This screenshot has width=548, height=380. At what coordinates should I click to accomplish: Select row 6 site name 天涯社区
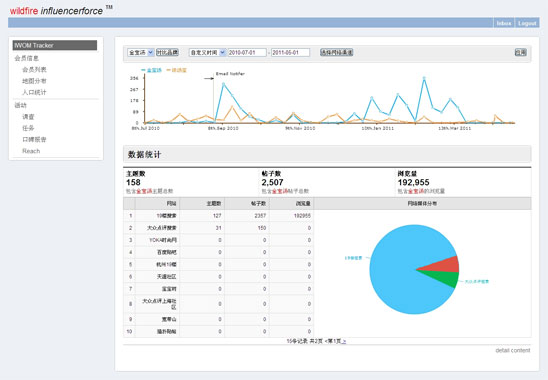click(167, 277)
